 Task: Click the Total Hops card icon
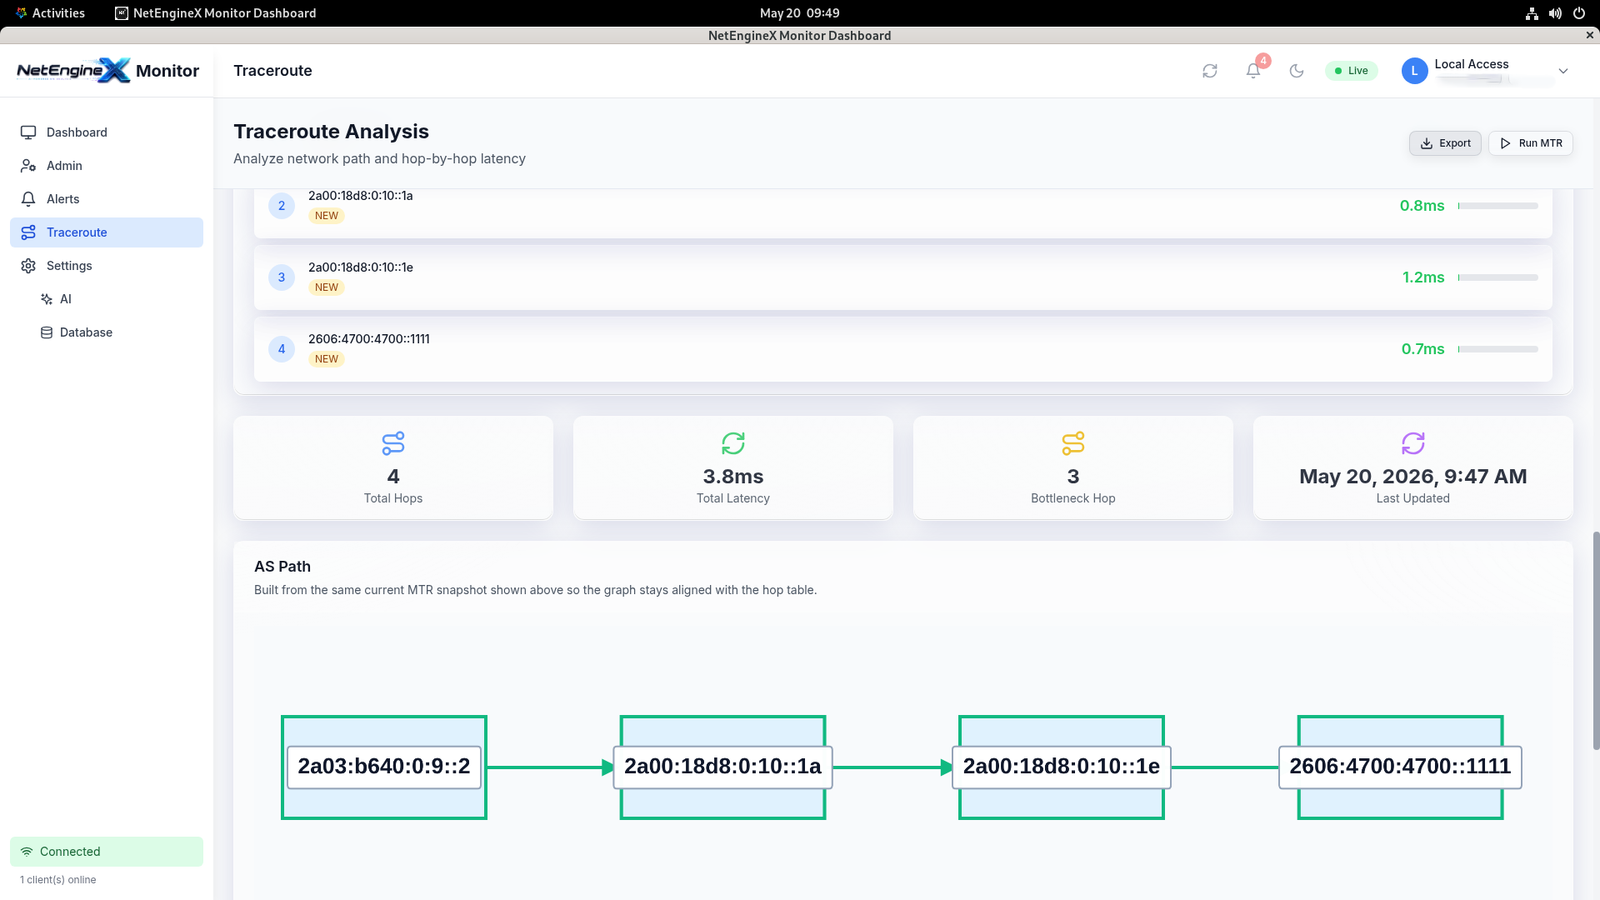pyautogui.click(x=393, y=443)
